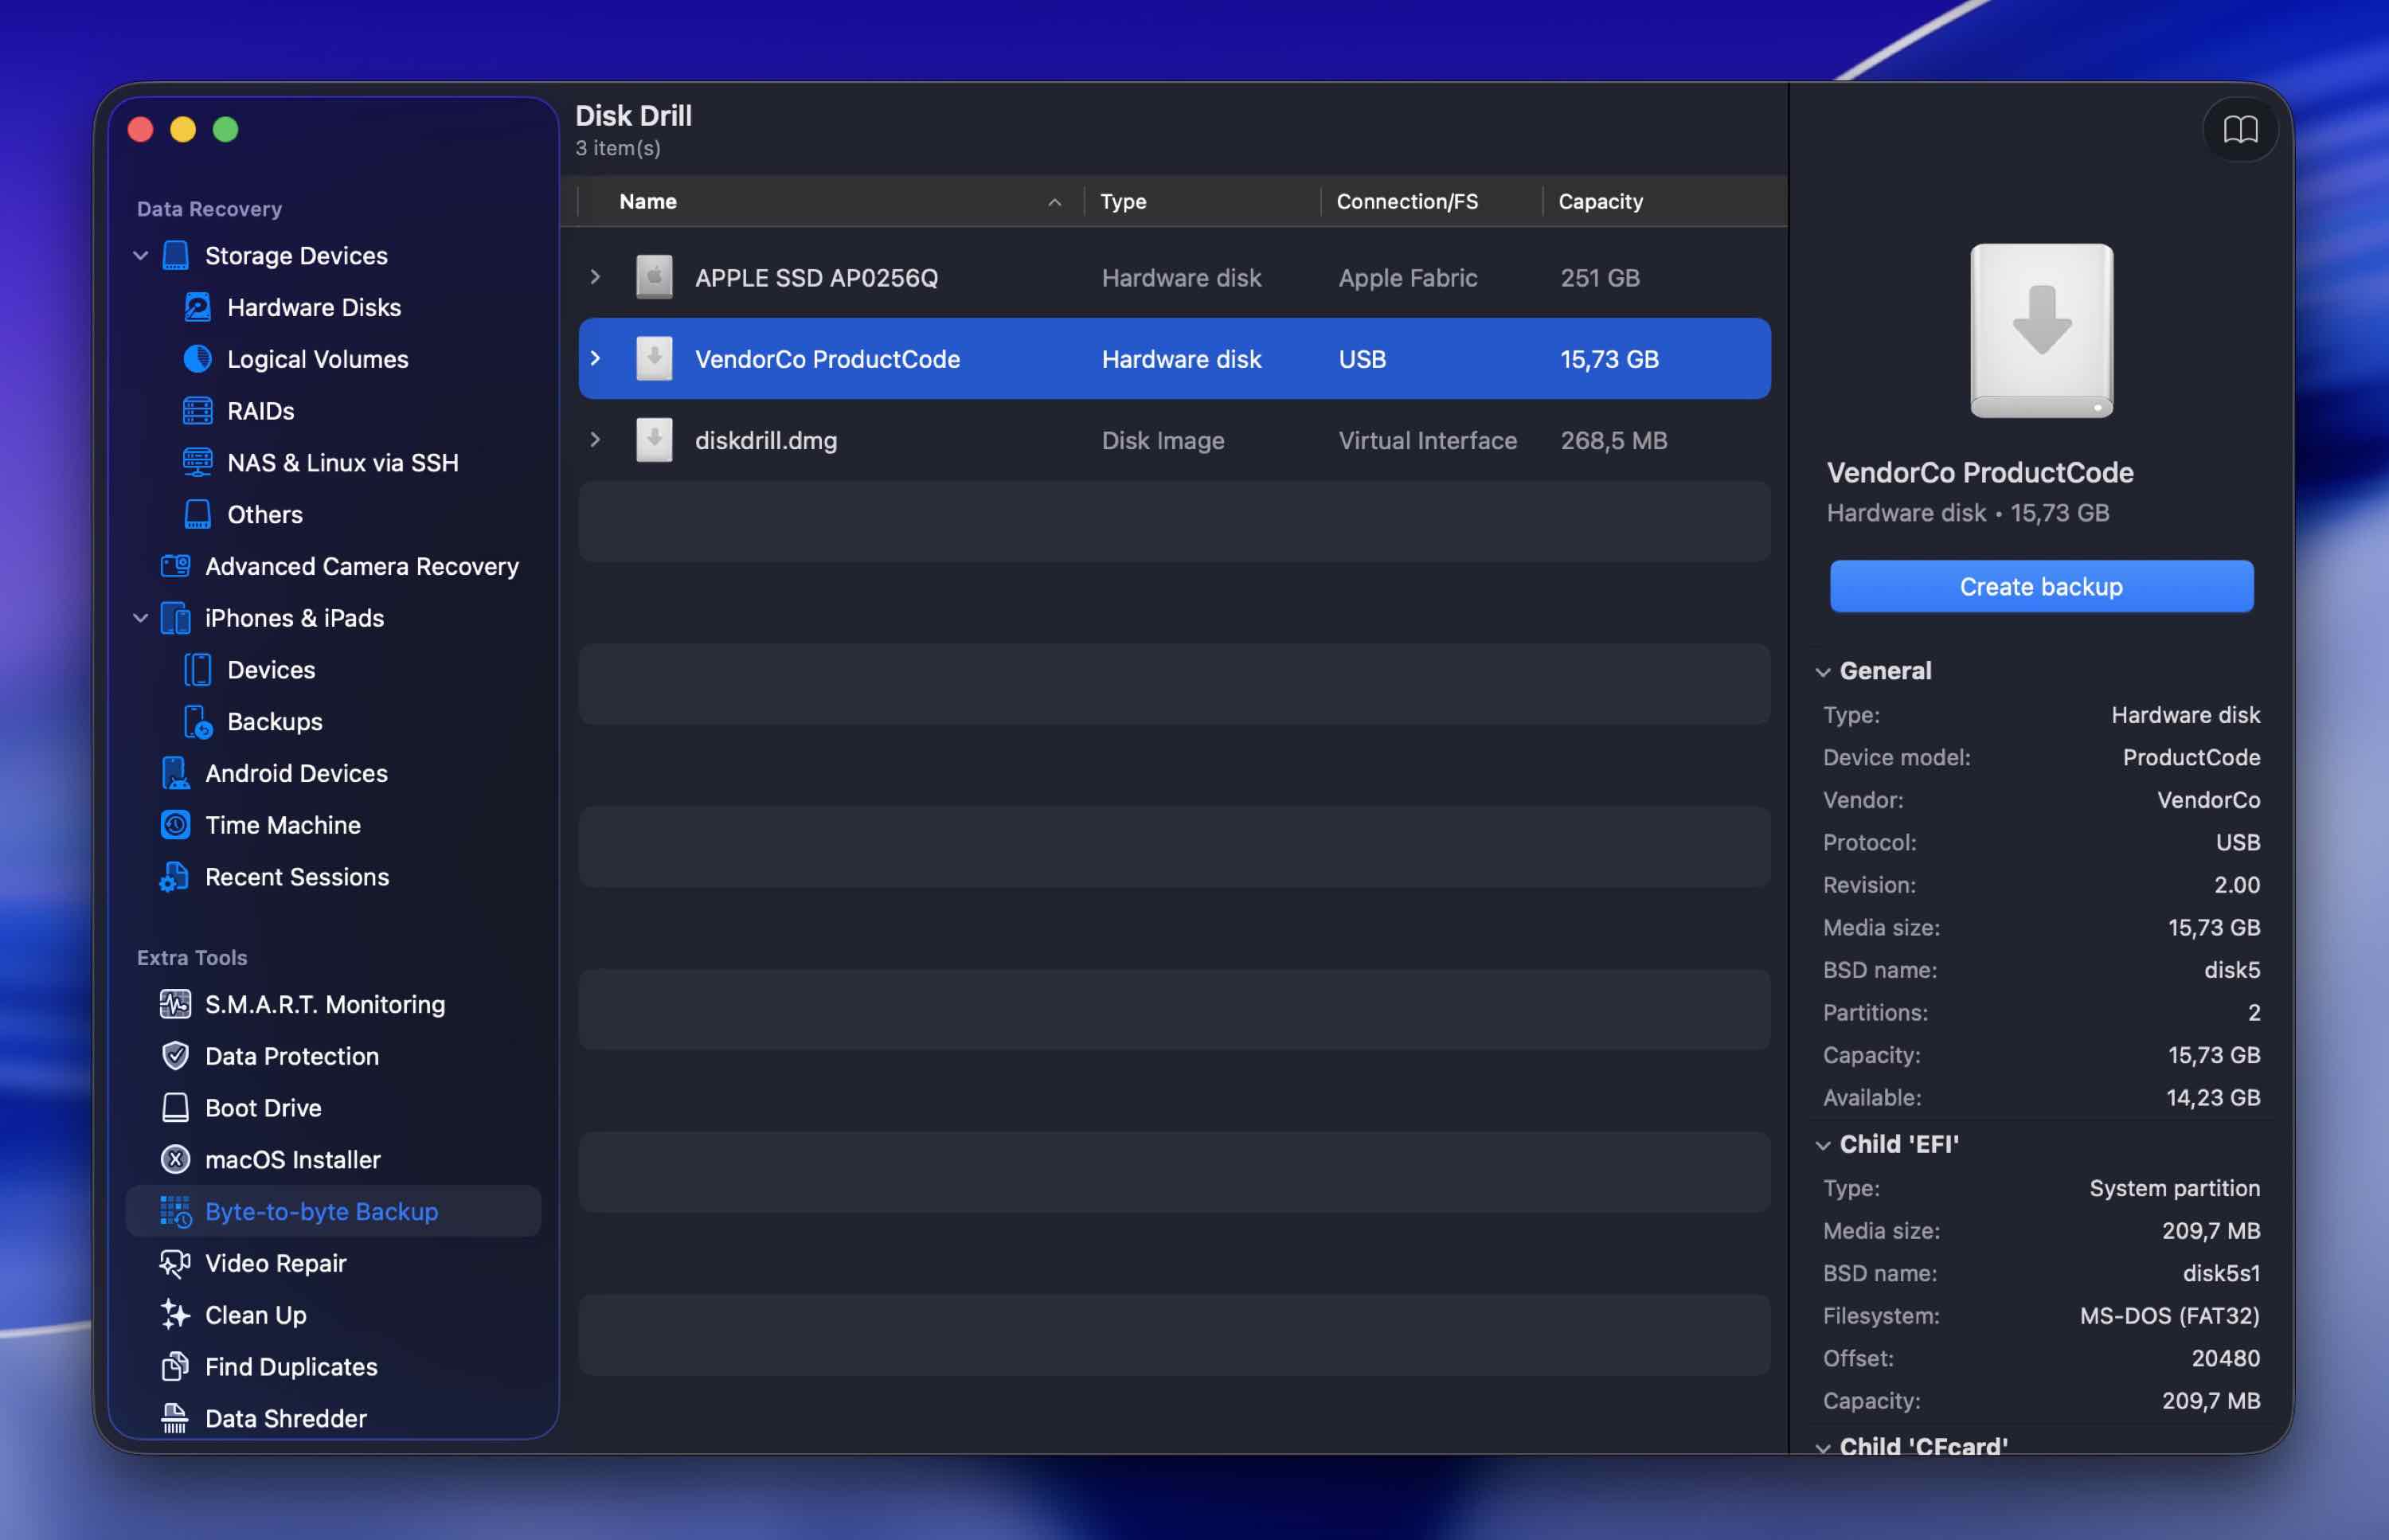This screenshot has height=1540, width=2389.
Task: Open RAIDs in the sidebar
Action: coord(261,411)
